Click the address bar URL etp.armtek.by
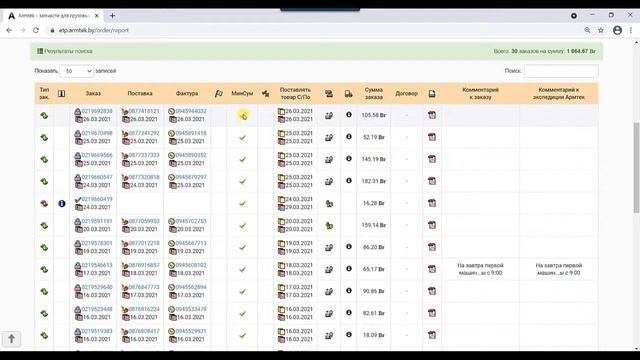 pyautogui.click(x=93, y=30)
